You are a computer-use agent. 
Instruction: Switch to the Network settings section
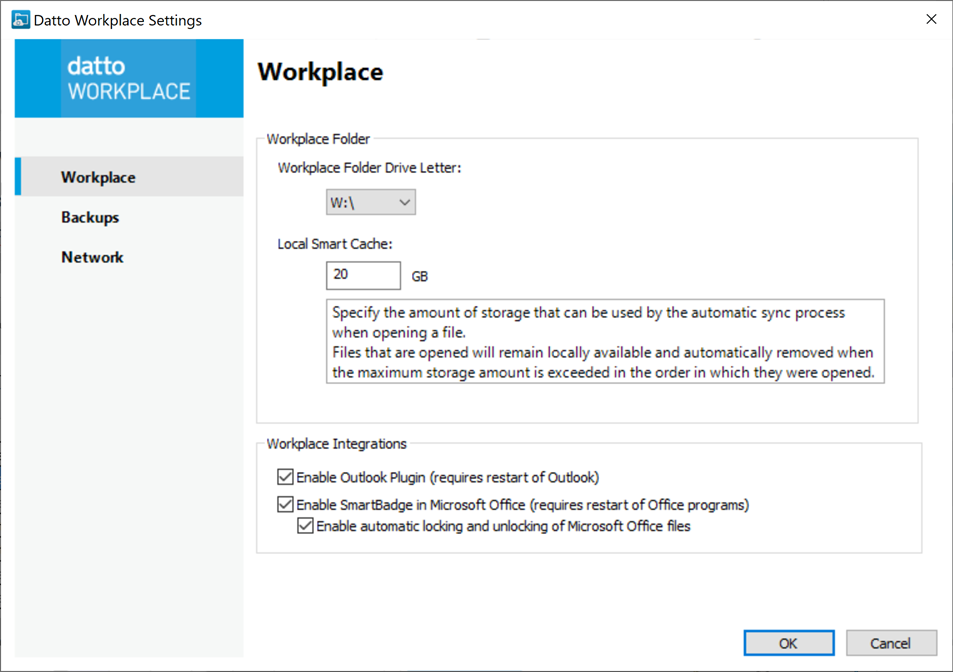pos(92,257)
